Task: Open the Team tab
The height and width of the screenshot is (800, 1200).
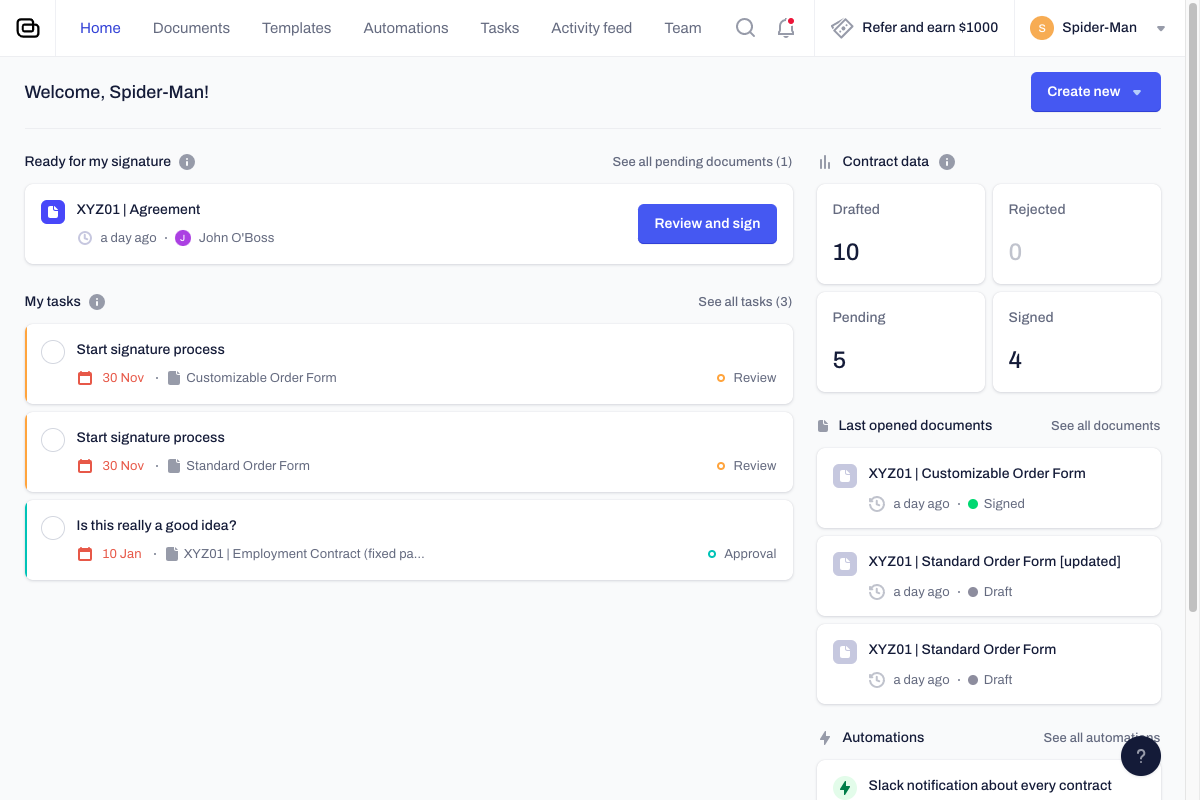Action: point(683,28)
